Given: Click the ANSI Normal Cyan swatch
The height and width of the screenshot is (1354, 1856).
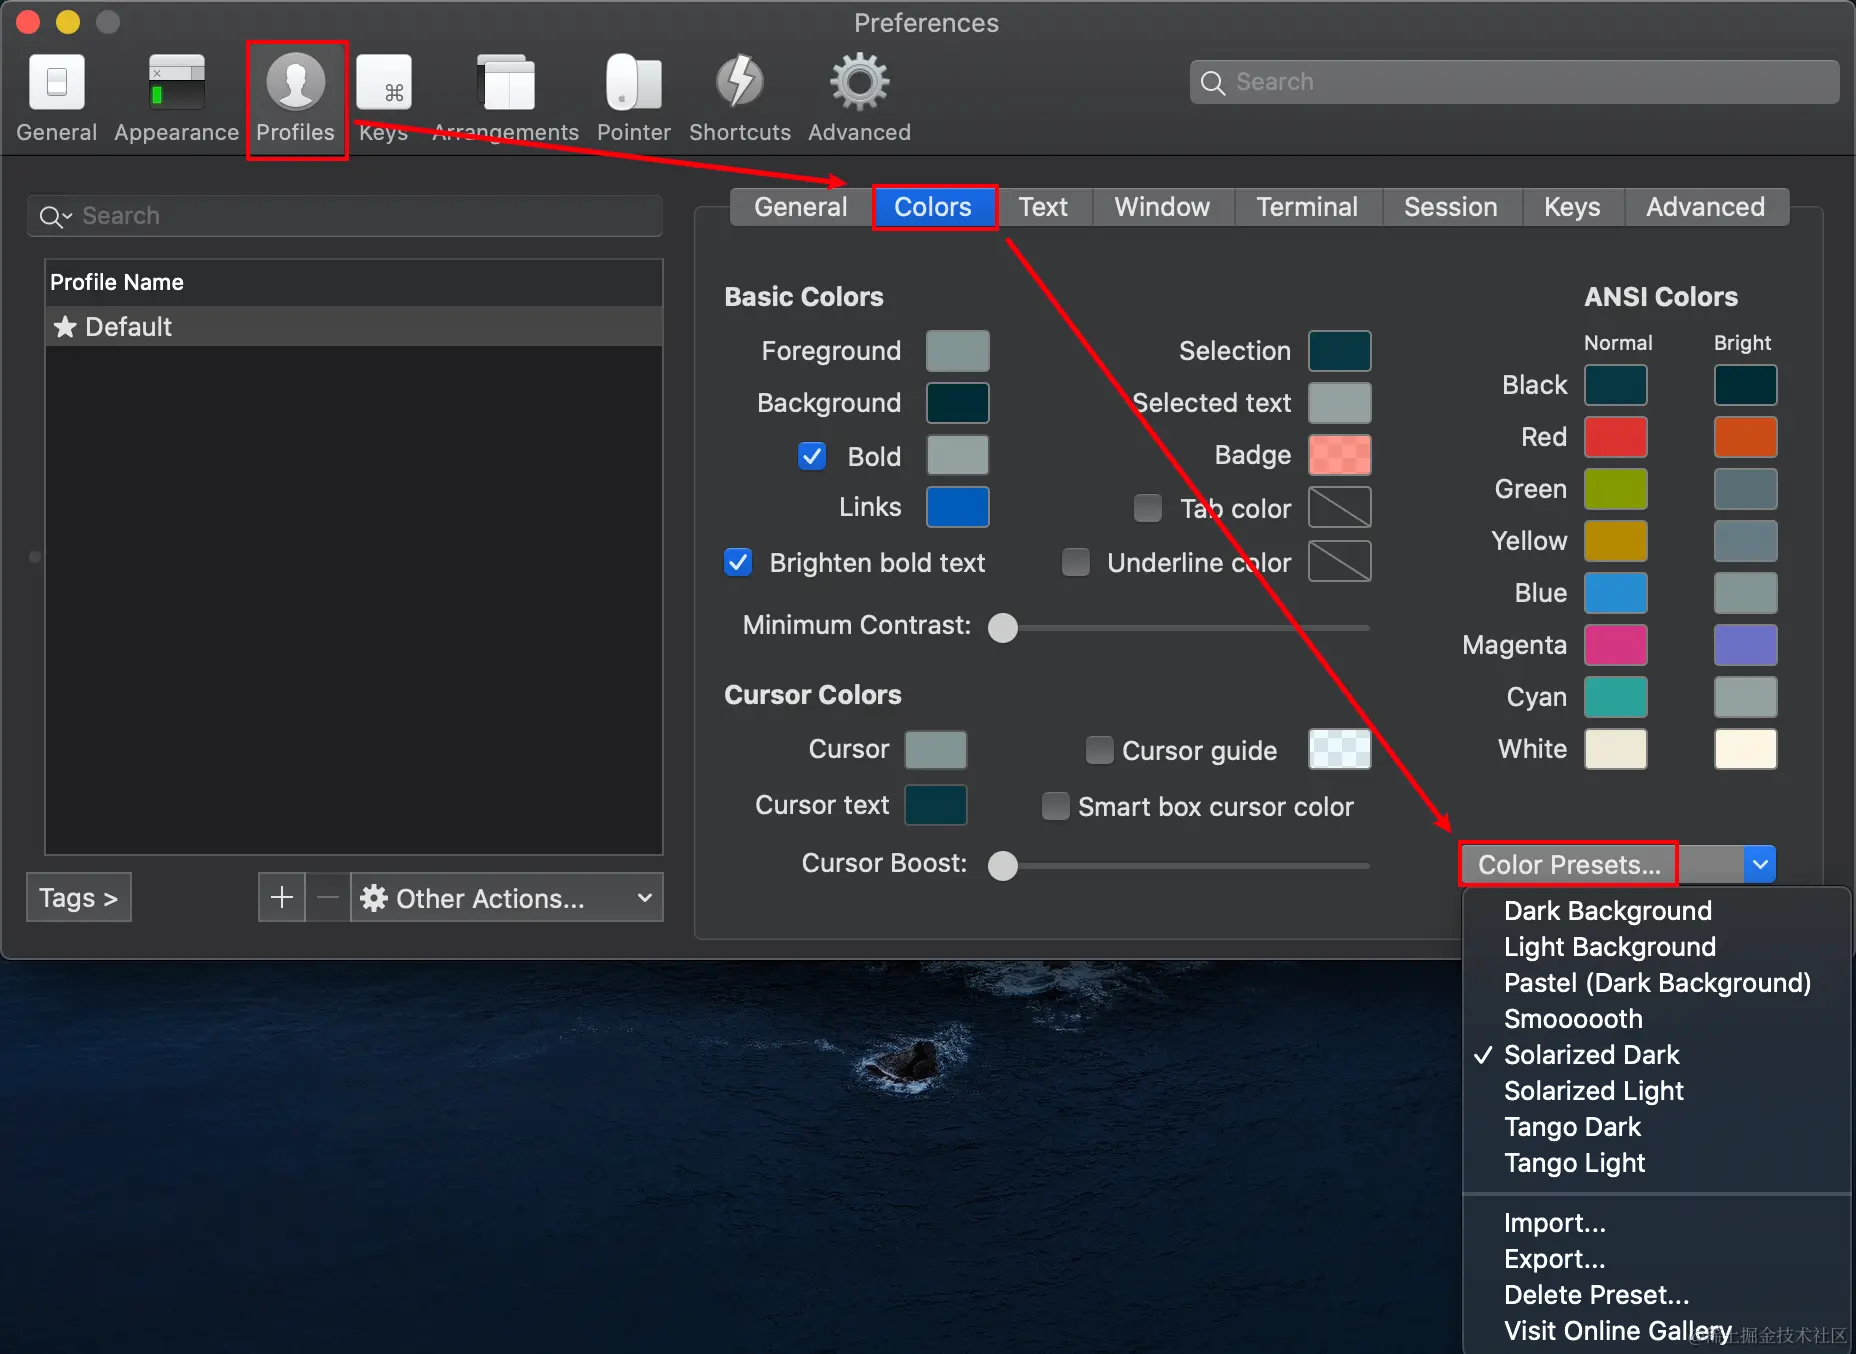Looking at the screenshot, I should (x=1616, y=697).
